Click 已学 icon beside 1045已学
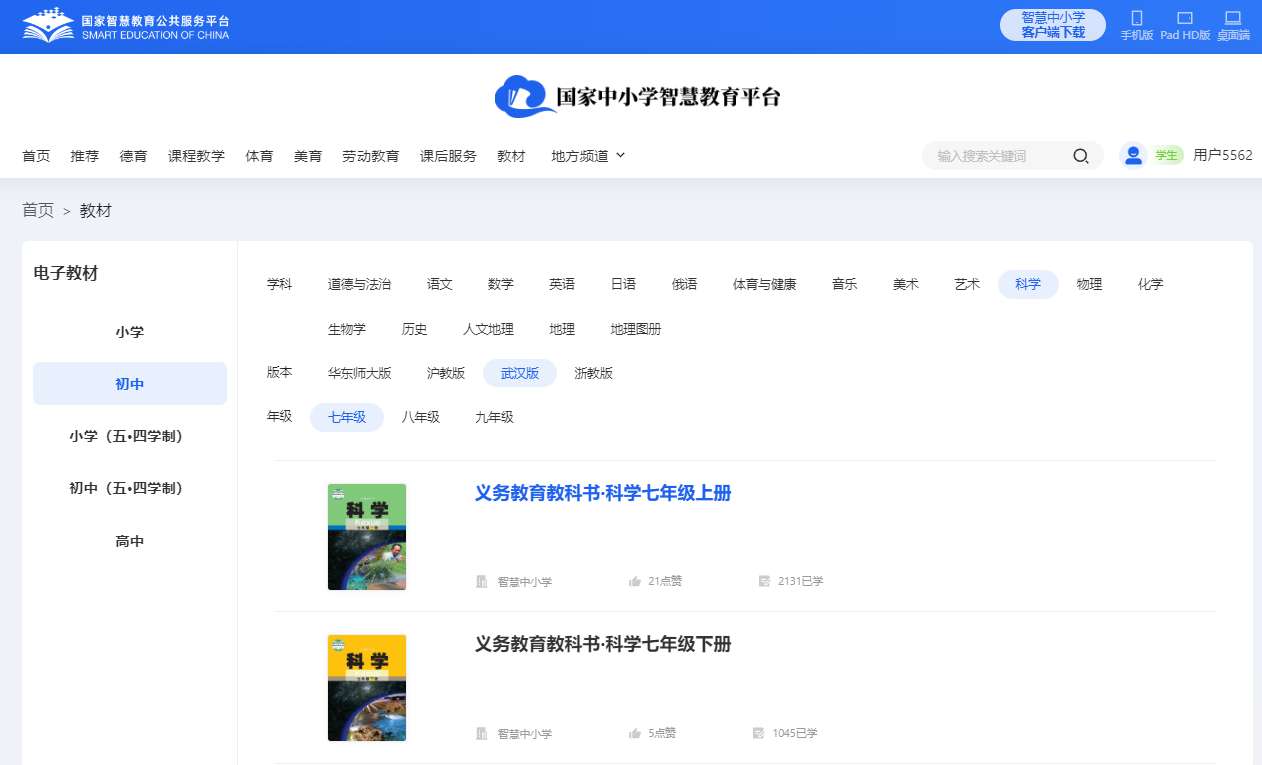The width and height of the screenshot is (1262, 765). coord(759,733)
